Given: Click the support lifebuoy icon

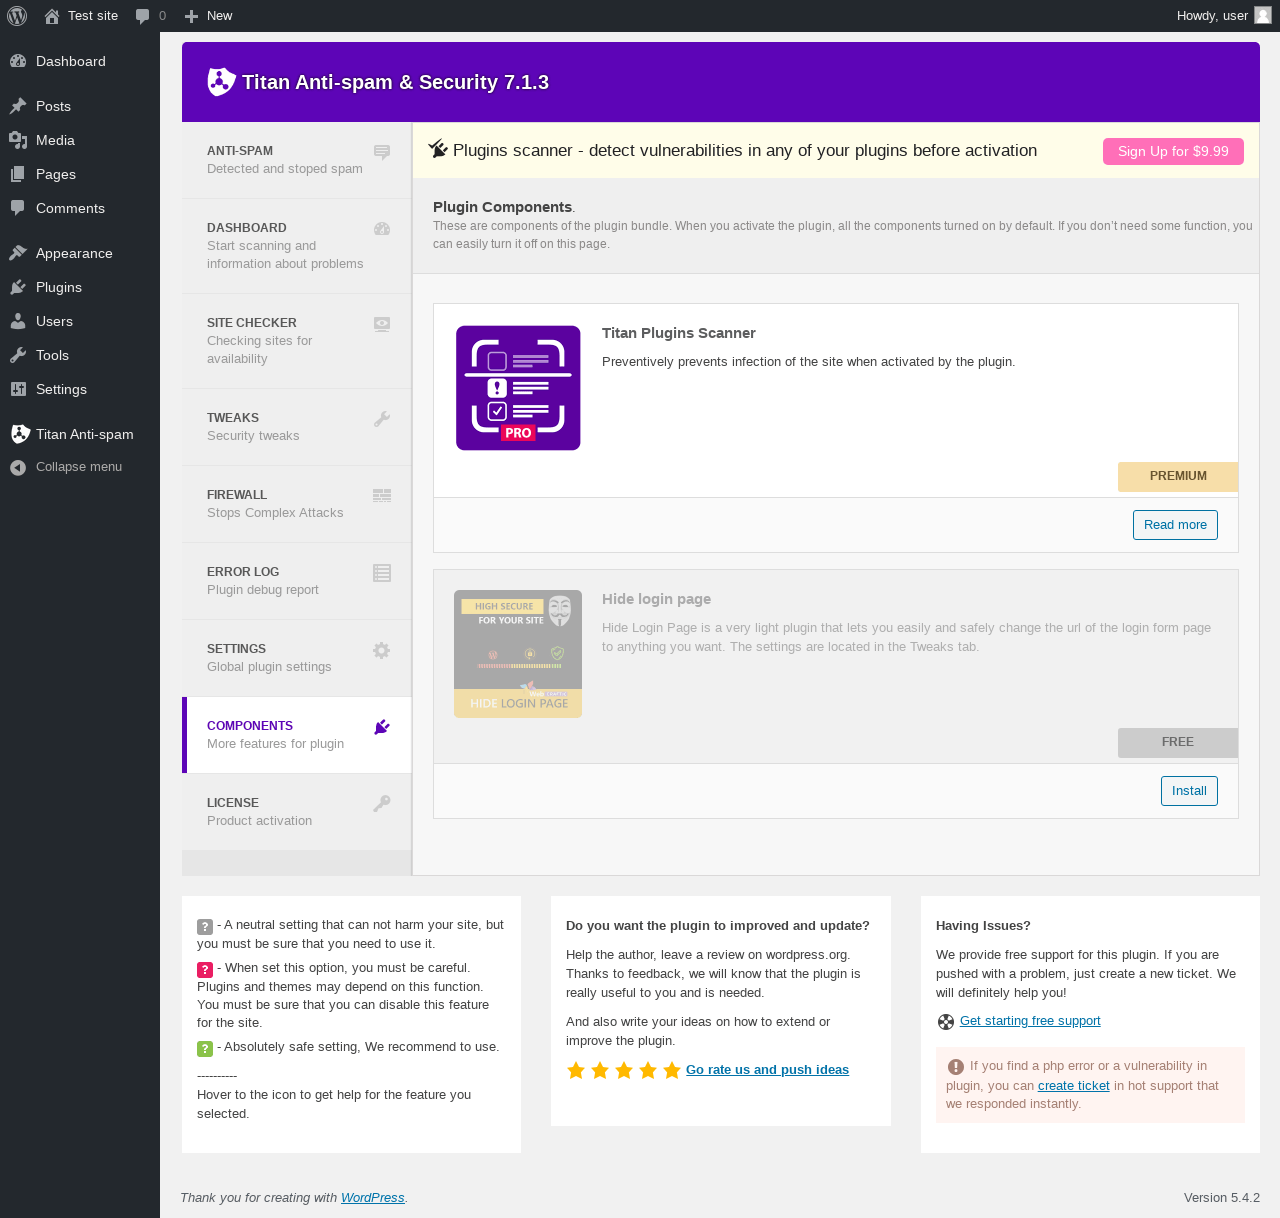Looking at the screenshot, I should 946,1022.
